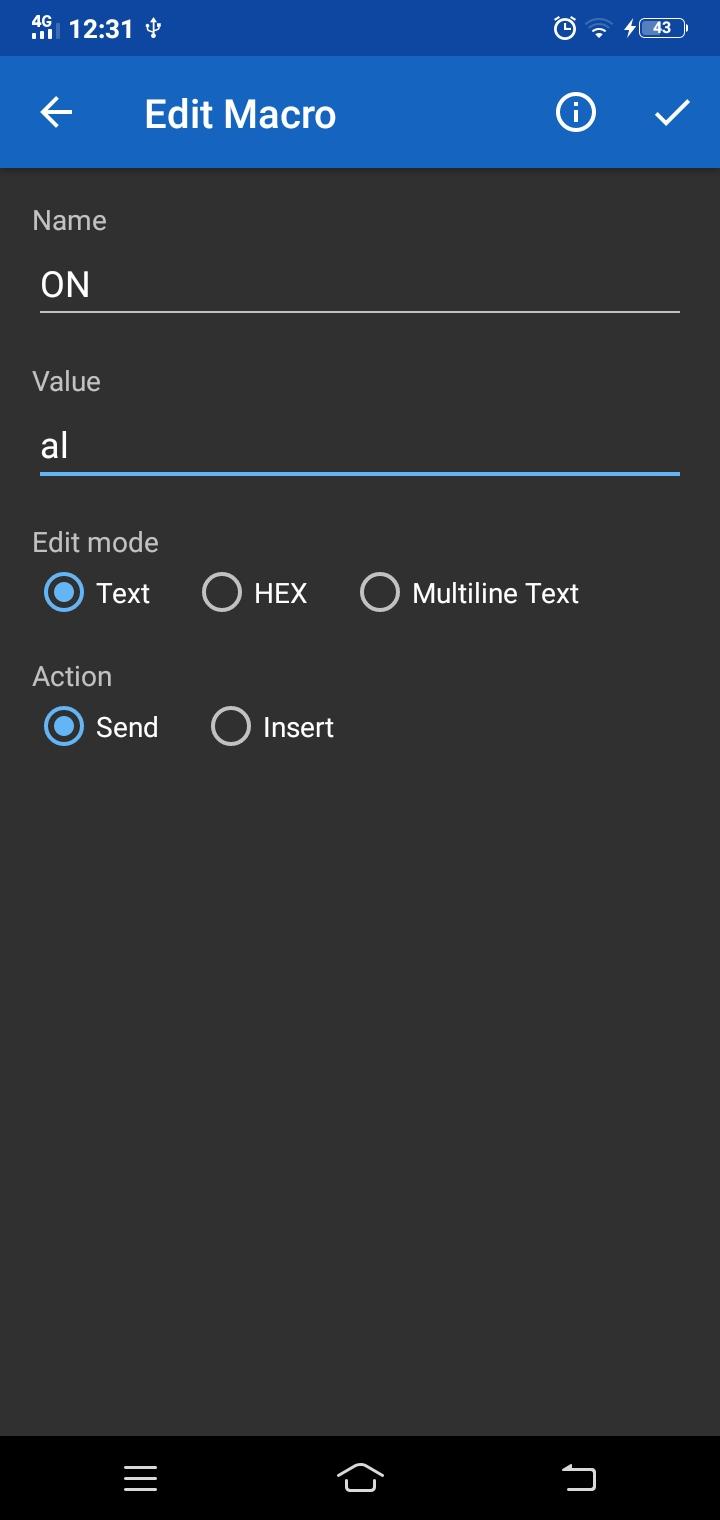Tap the home navigation button

[360, 1478]
